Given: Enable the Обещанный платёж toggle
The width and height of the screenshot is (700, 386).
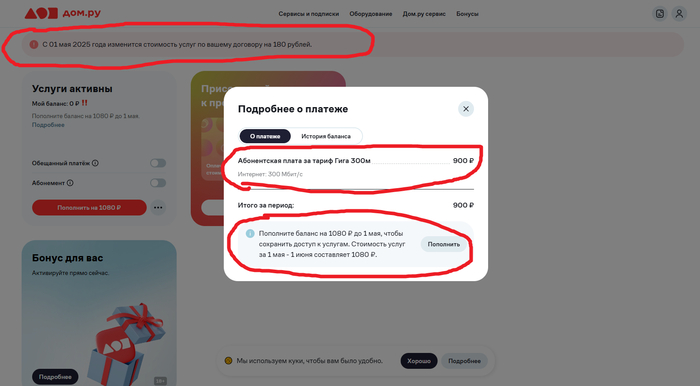Looking at the screenshot, I should click(x=158, y=163).
